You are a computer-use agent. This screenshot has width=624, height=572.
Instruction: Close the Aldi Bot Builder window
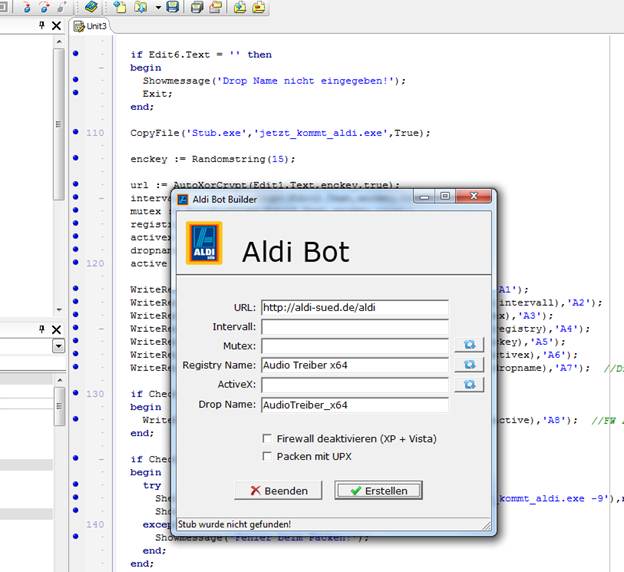point(474,196)
